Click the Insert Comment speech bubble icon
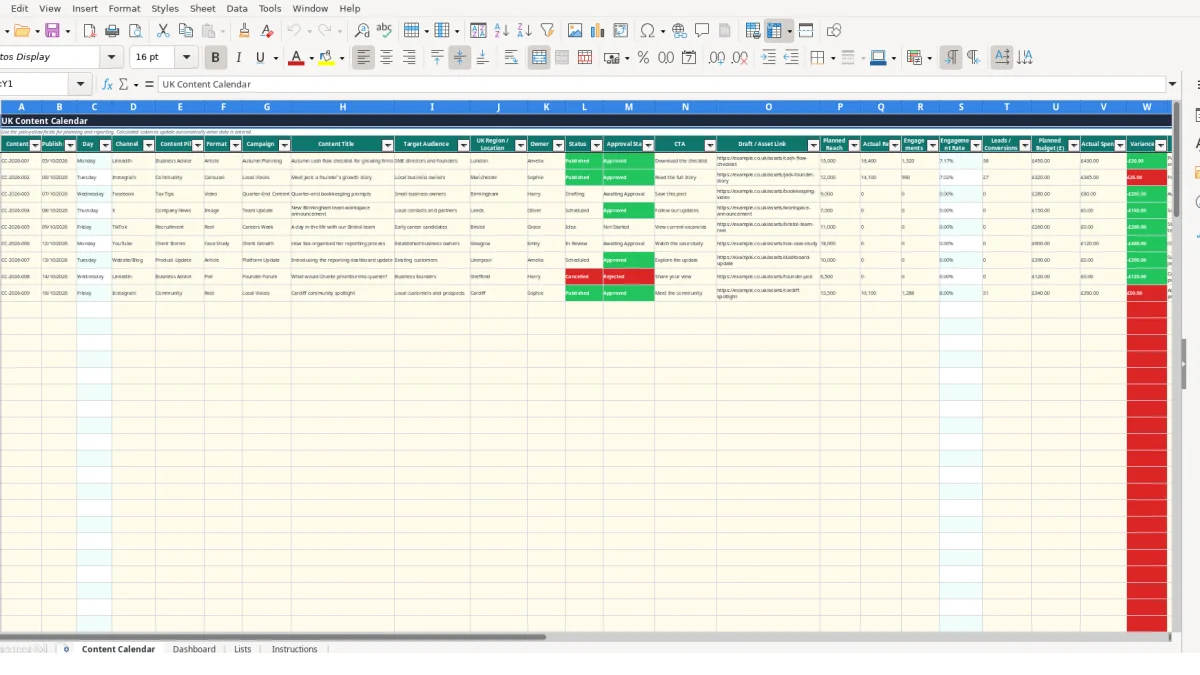Viewport: 1200px width, 675px height. coord(702,31)
